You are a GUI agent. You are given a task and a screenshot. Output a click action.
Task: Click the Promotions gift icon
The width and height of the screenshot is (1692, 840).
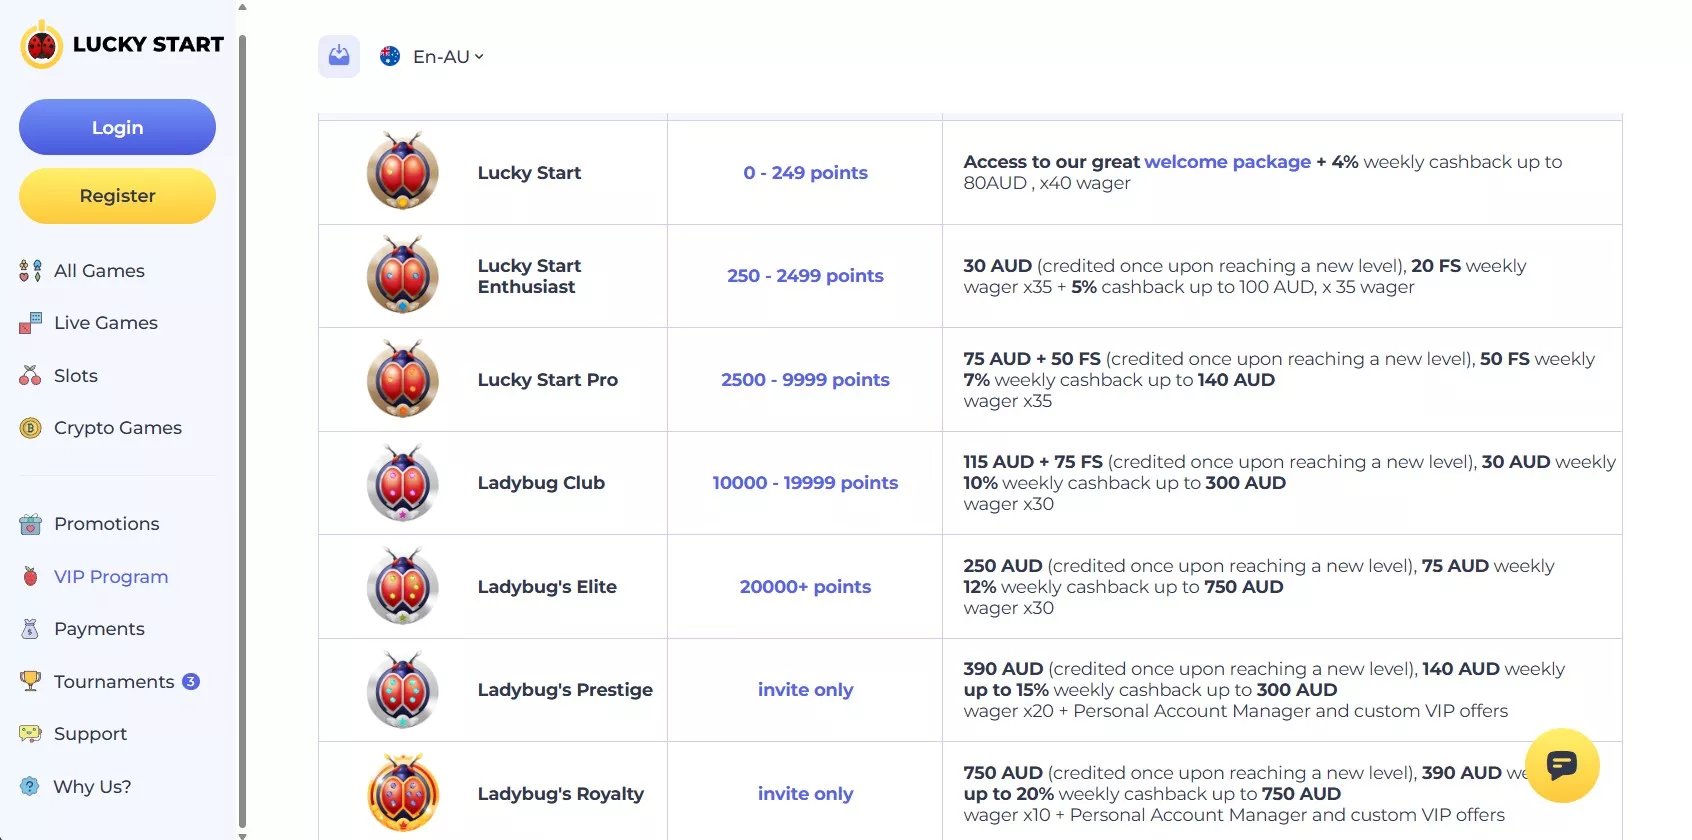tap(30, 524)
